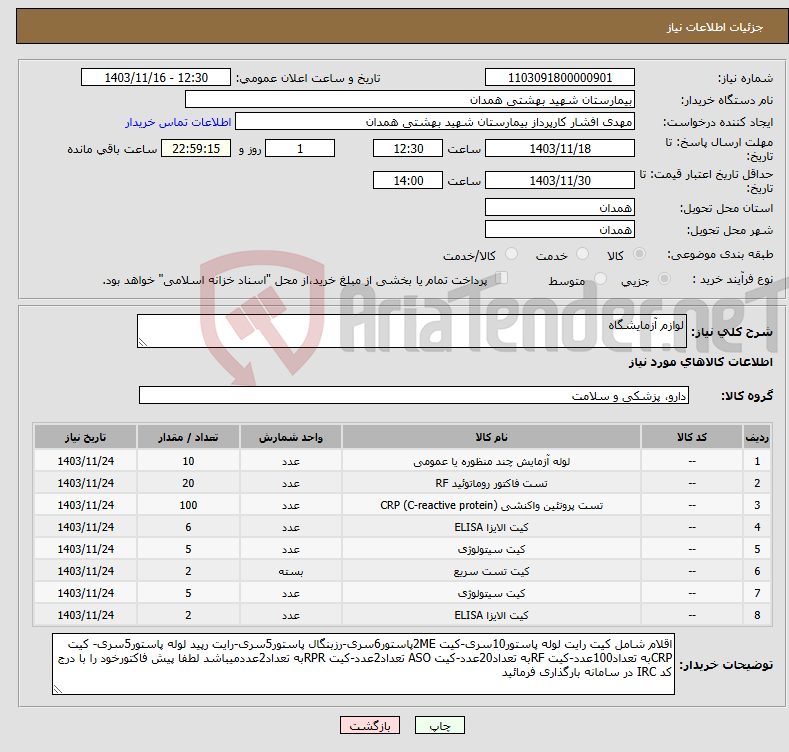Select the متوسط purchase type radio
The image size is (789, 752).
pyautogui.click(x=600, y=279)
